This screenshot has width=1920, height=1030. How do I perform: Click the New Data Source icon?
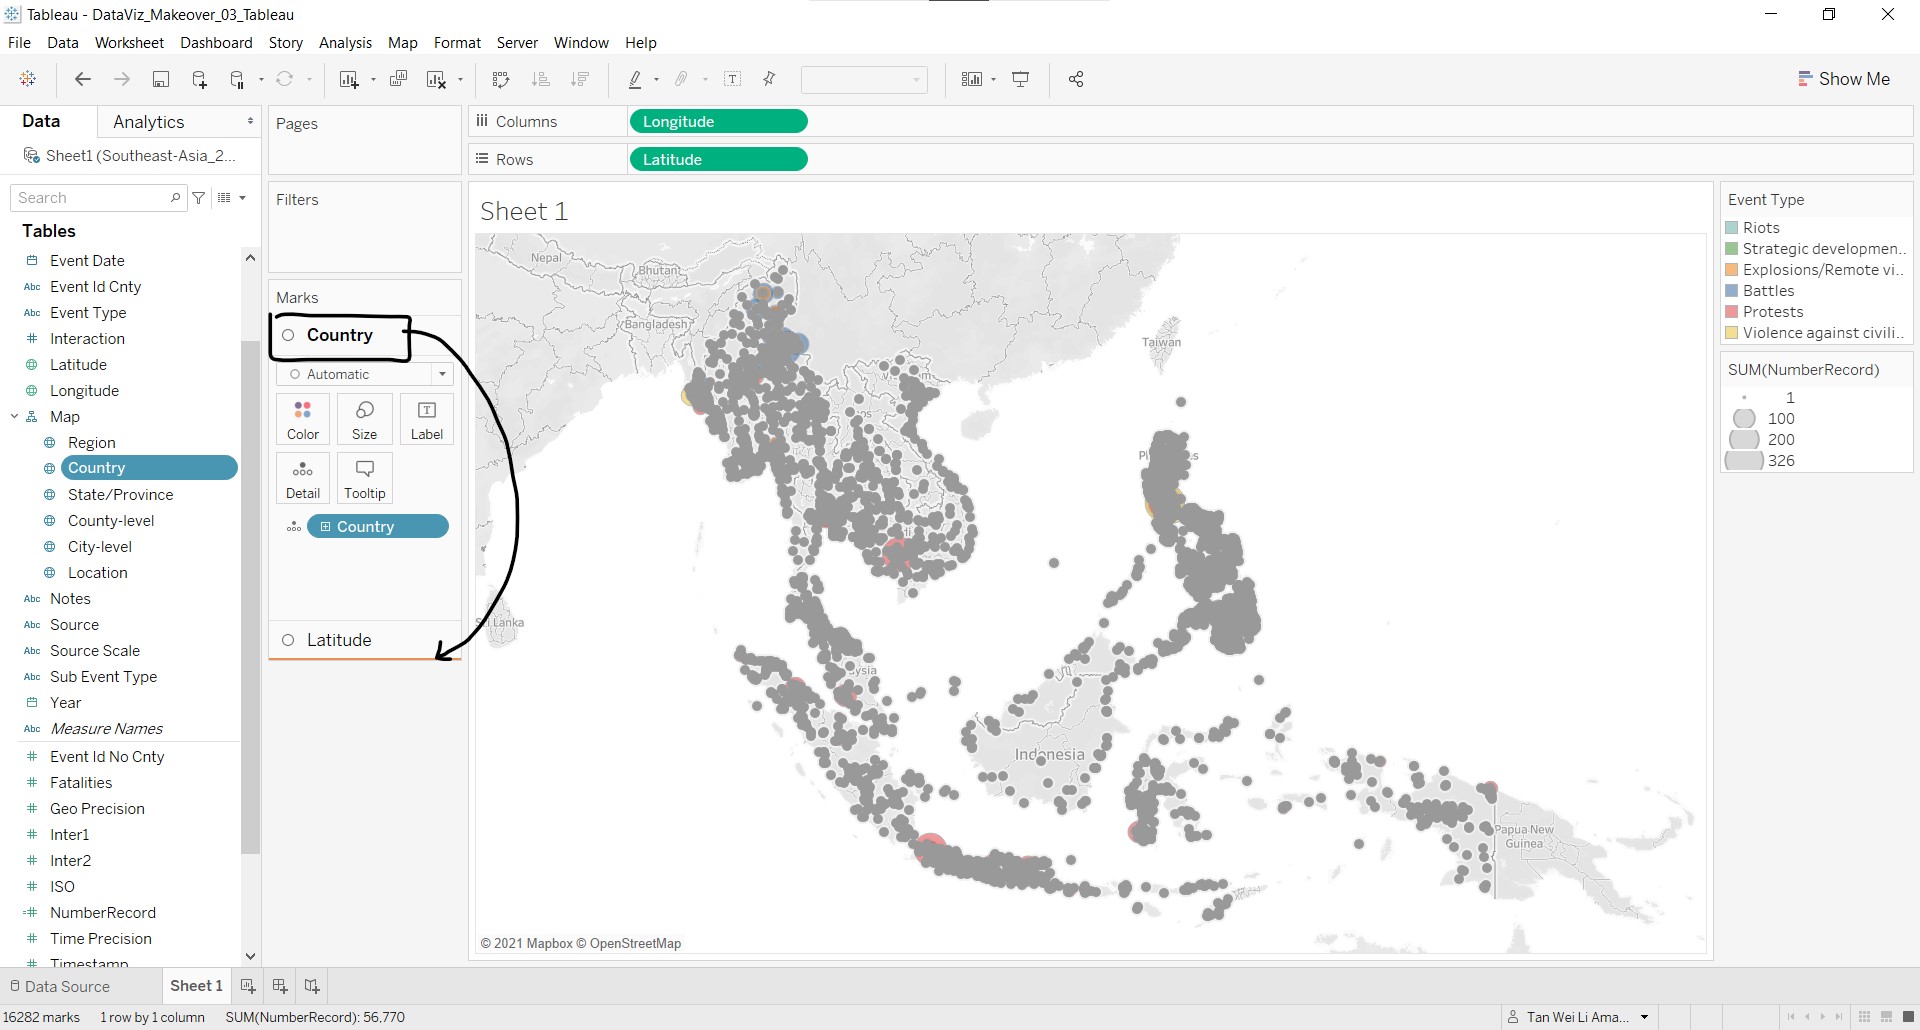(x=199, y=80)
